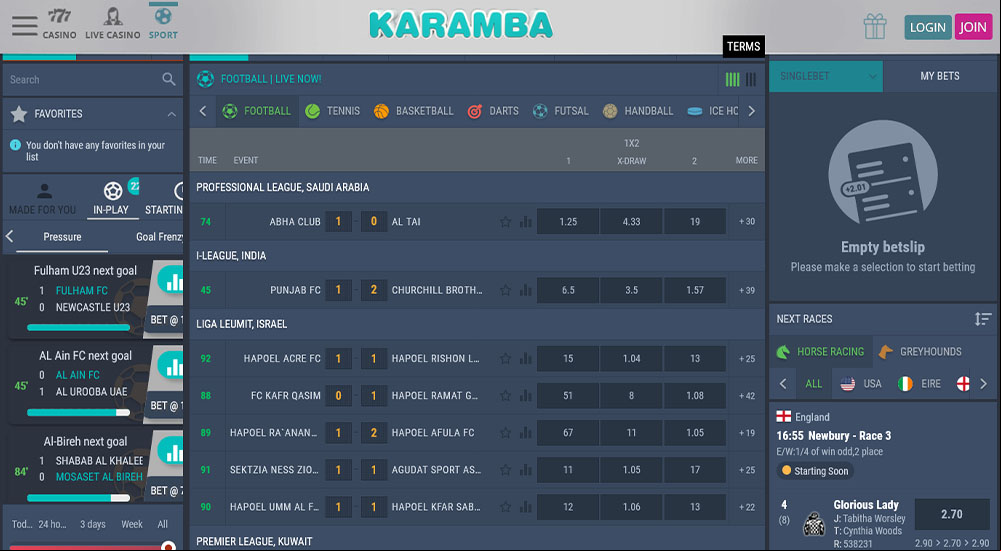Screen dimensions: 1001x551
Task: Switch to the green multi-column view icon
Action: click(x=732, y=79)
